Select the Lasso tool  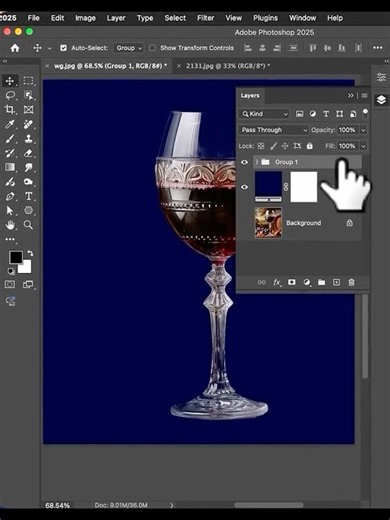click(x=10, y=95)
